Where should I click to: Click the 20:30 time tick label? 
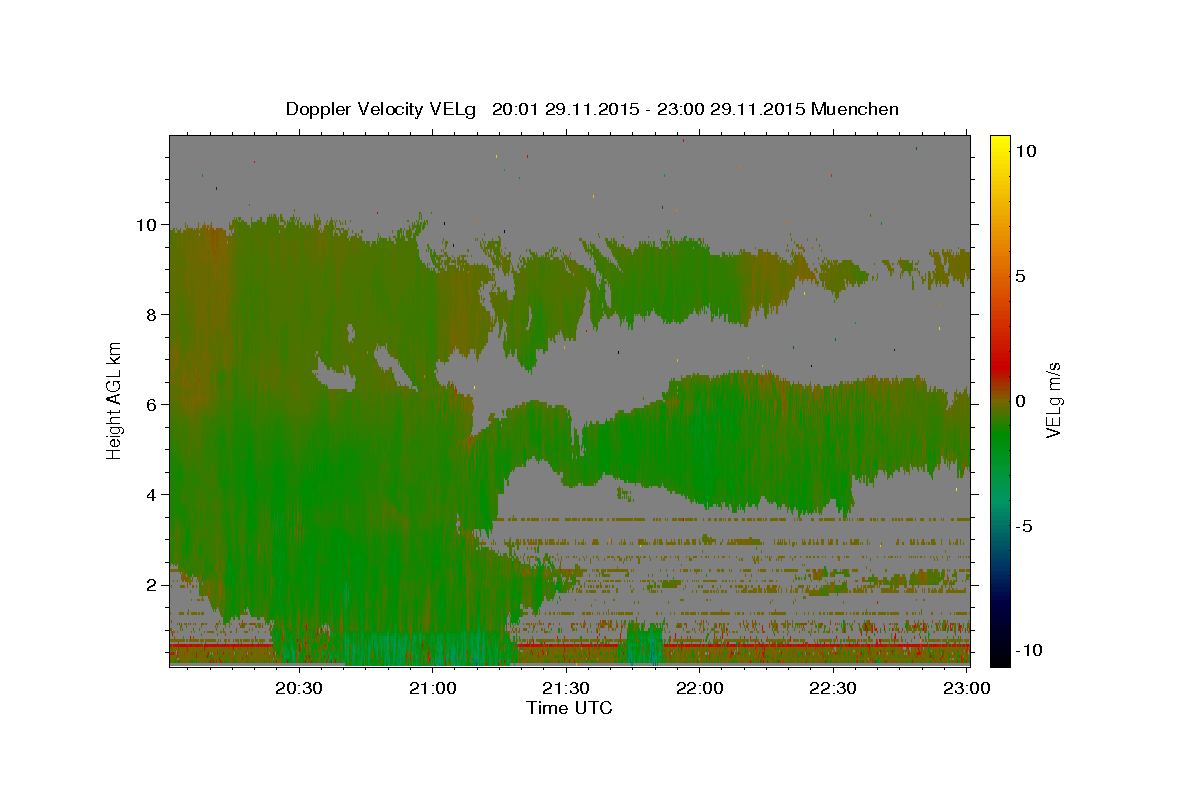299,688
